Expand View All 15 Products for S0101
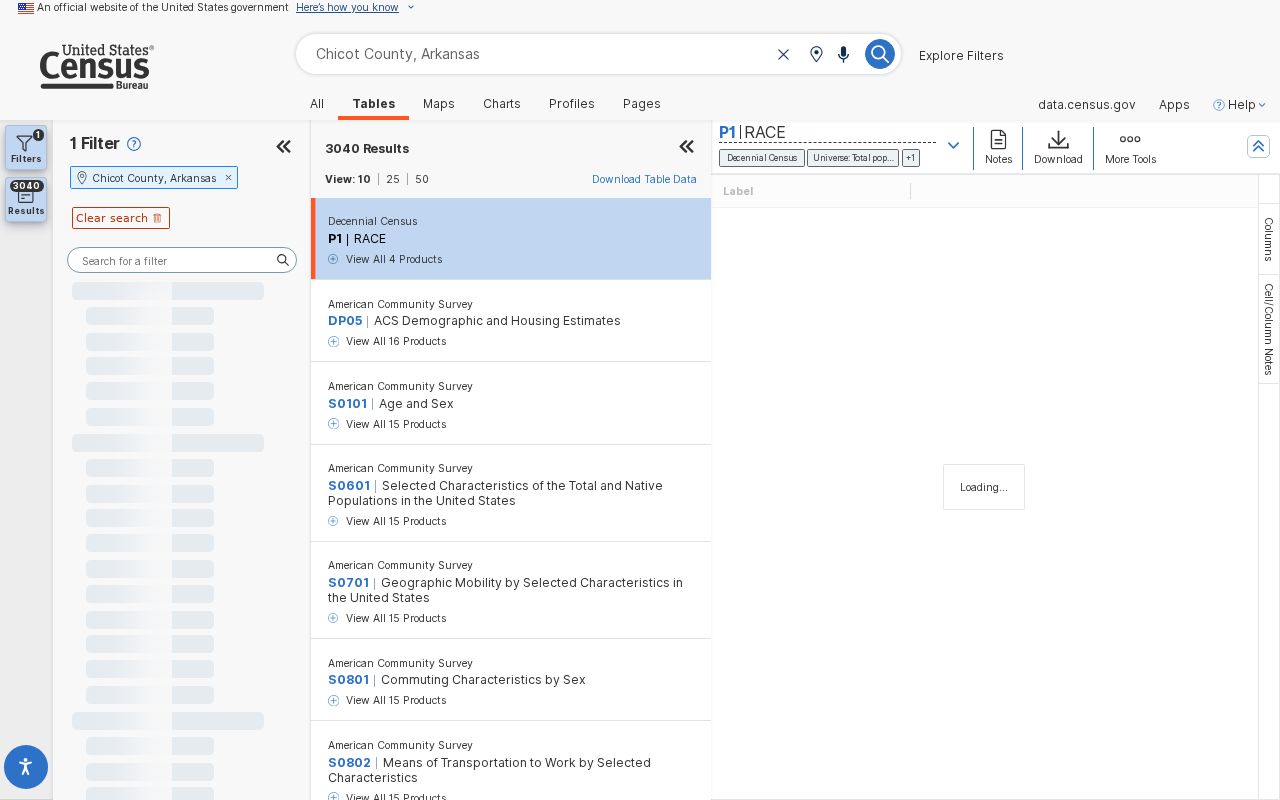The width and height of the screenshot is (1280, 800). [387, 424]
